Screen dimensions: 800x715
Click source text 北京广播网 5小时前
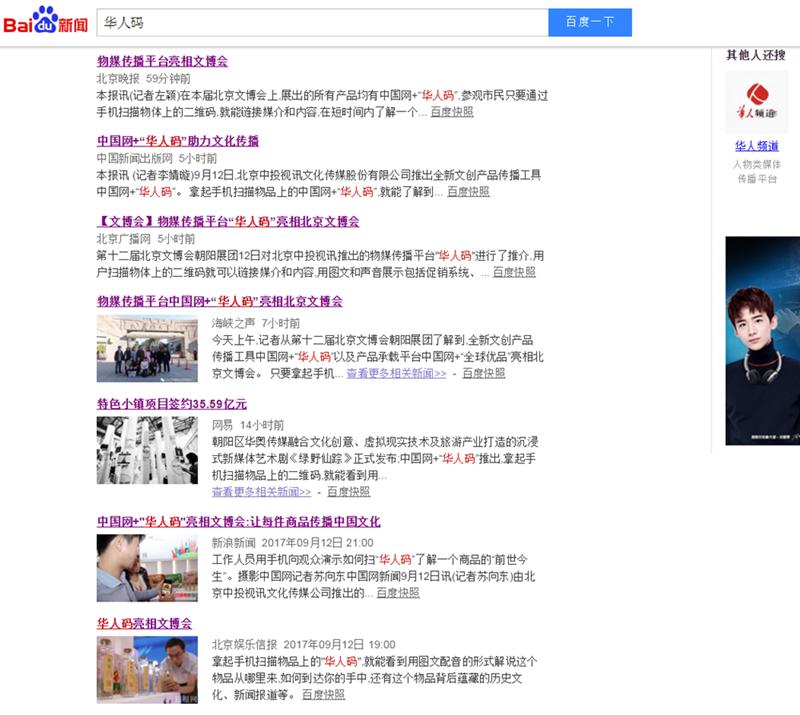pos(146,239)
